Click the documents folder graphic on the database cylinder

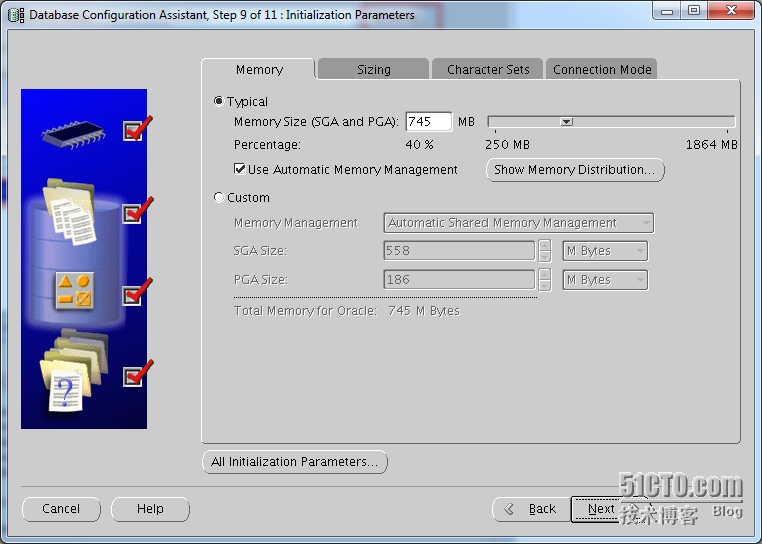point(70,212)
